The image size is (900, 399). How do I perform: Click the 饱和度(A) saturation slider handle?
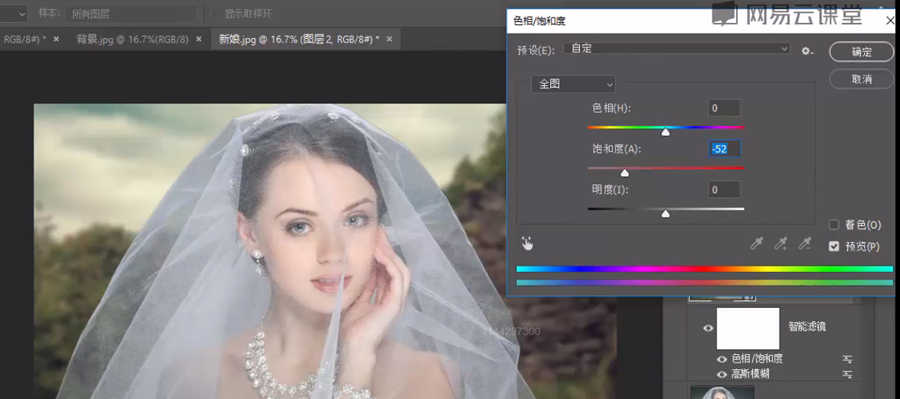coord(624,172)
